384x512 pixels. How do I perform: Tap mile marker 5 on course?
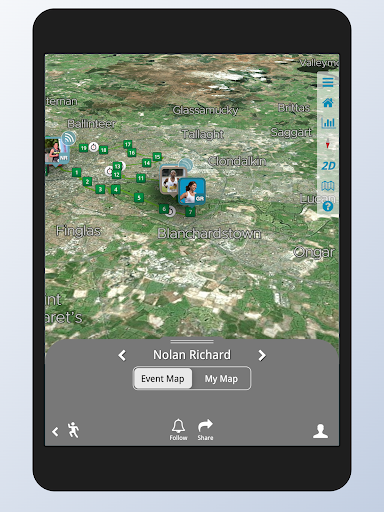pyautogui.click(x=139, y=198)
